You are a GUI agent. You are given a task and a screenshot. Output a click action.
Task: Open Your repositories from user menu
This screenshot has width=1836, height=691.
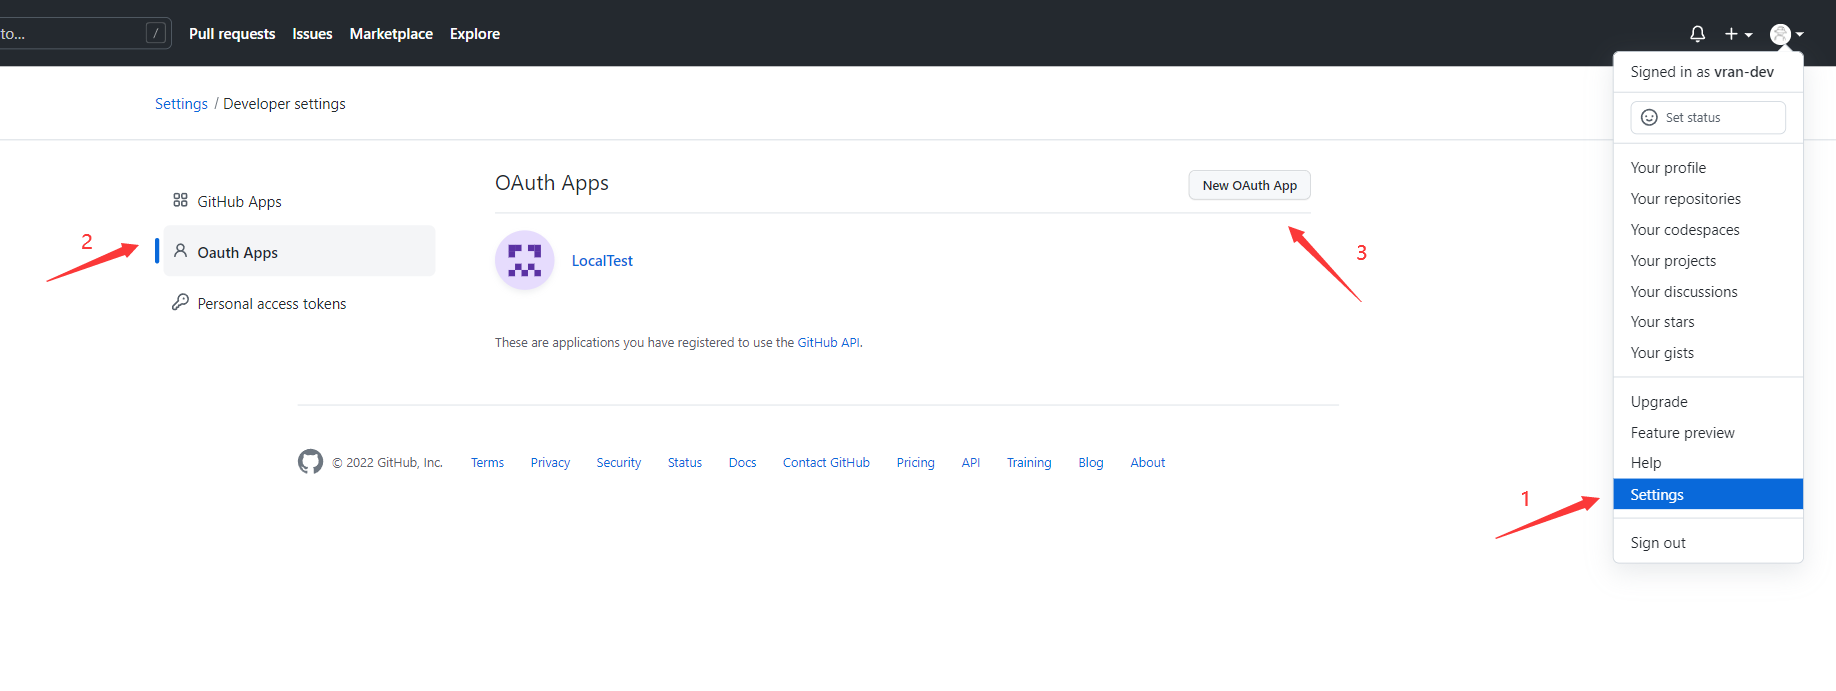coord(1685,199)
